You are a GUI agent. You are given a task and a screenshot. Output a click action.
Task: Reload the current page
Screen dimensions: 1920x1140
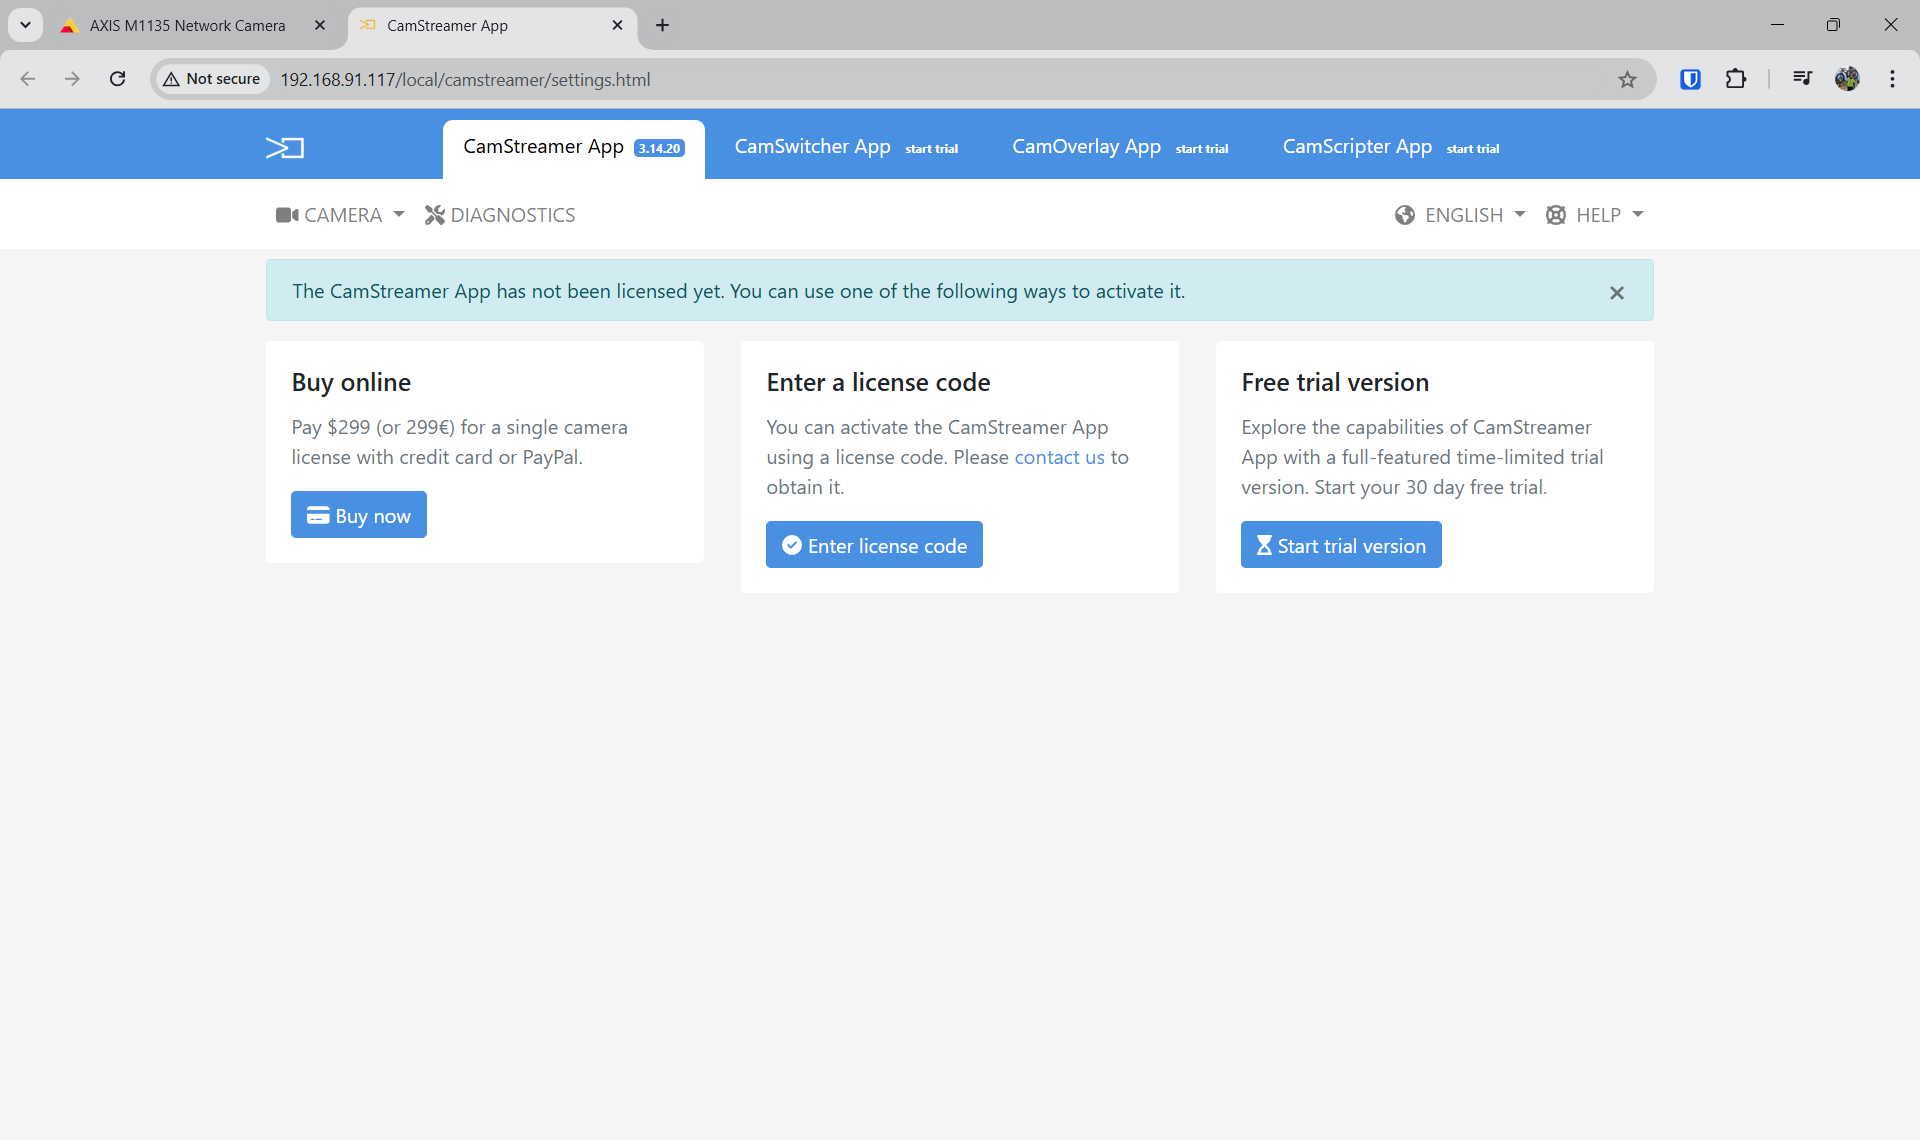coord(117,79)
